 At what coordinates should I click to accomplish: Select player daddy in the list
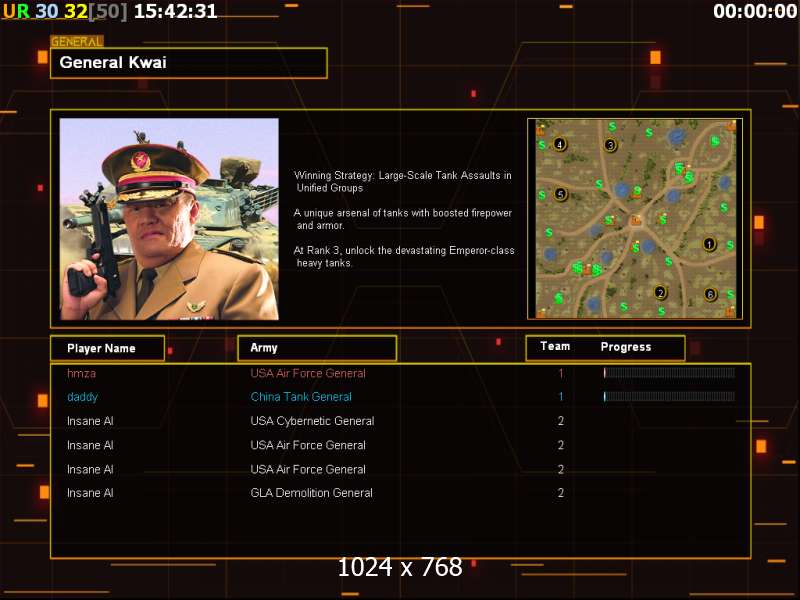[82, 397]
